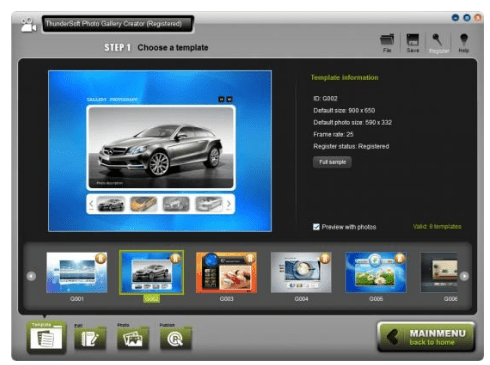Open the File toolbar icon
The image size is (490, 365).
coord(387,43)
